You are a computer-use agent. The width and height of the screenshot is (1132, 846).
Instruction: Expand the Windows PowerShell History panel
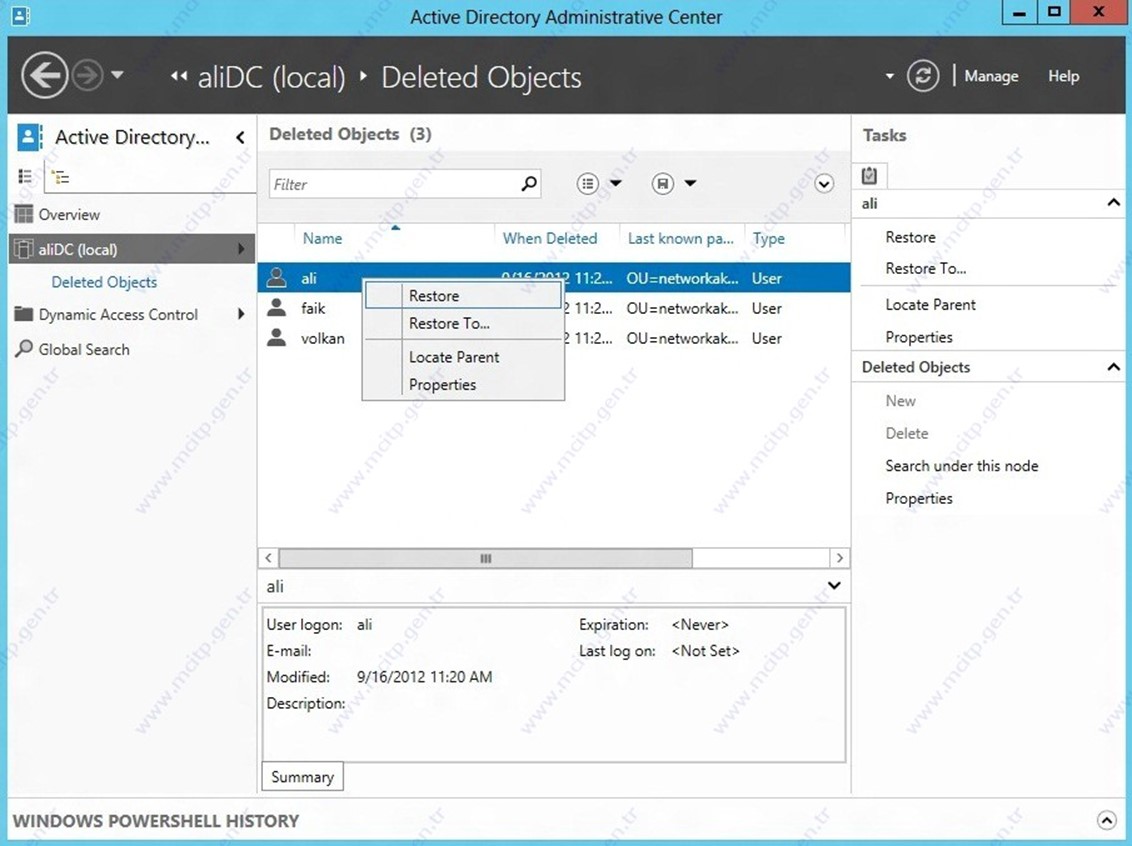click(1106, 820)
